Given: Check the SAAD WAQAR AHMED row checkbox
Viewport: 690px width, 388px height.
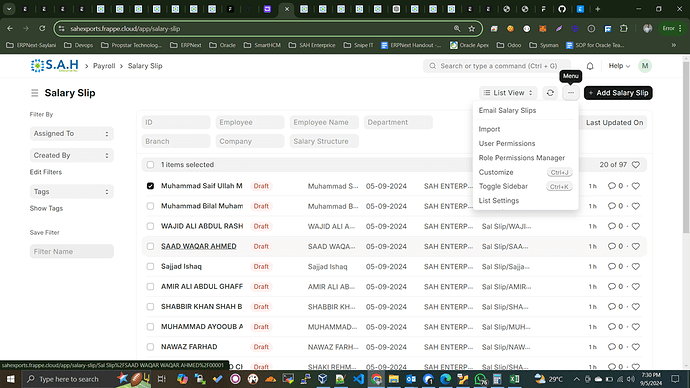Looking at the screenshot, I should pos(150,246).
